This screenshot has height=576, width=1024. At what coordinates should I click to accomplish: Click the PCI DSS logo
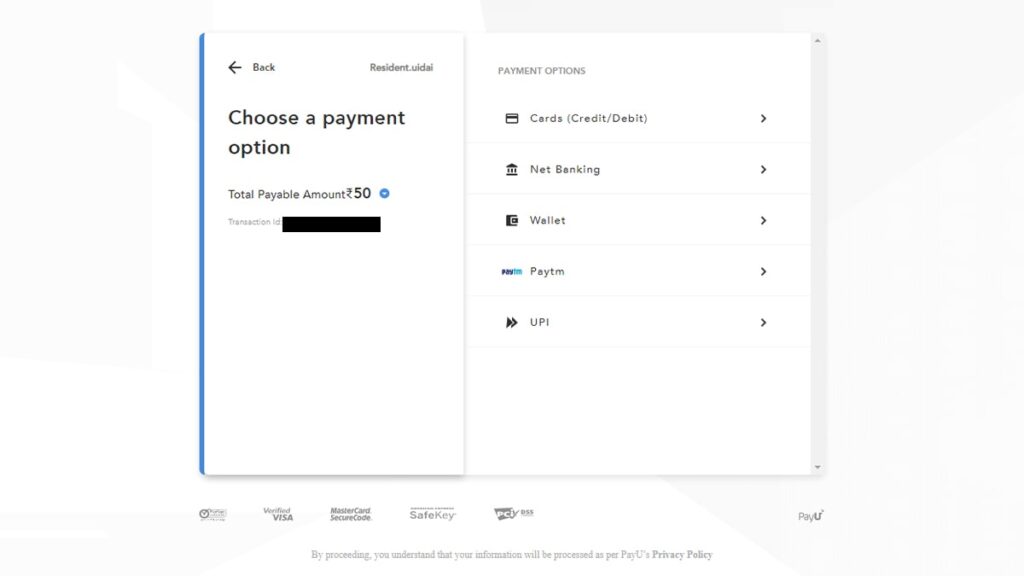pyautogui.click(x=514, y=514)
